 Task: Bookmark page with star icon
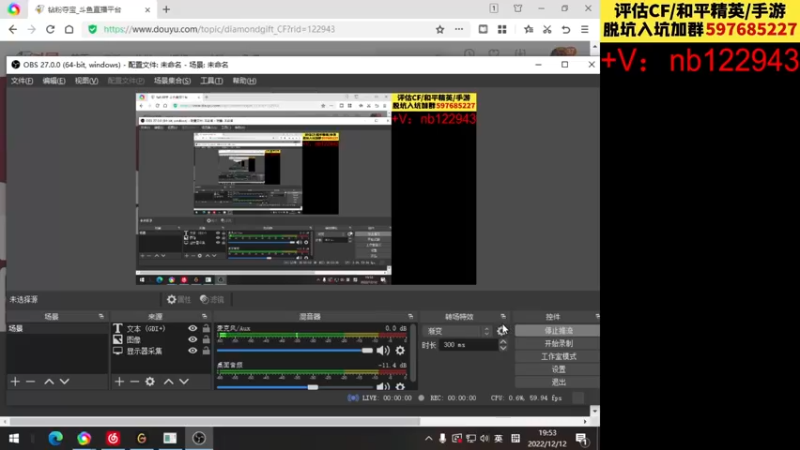pos(440,30)
